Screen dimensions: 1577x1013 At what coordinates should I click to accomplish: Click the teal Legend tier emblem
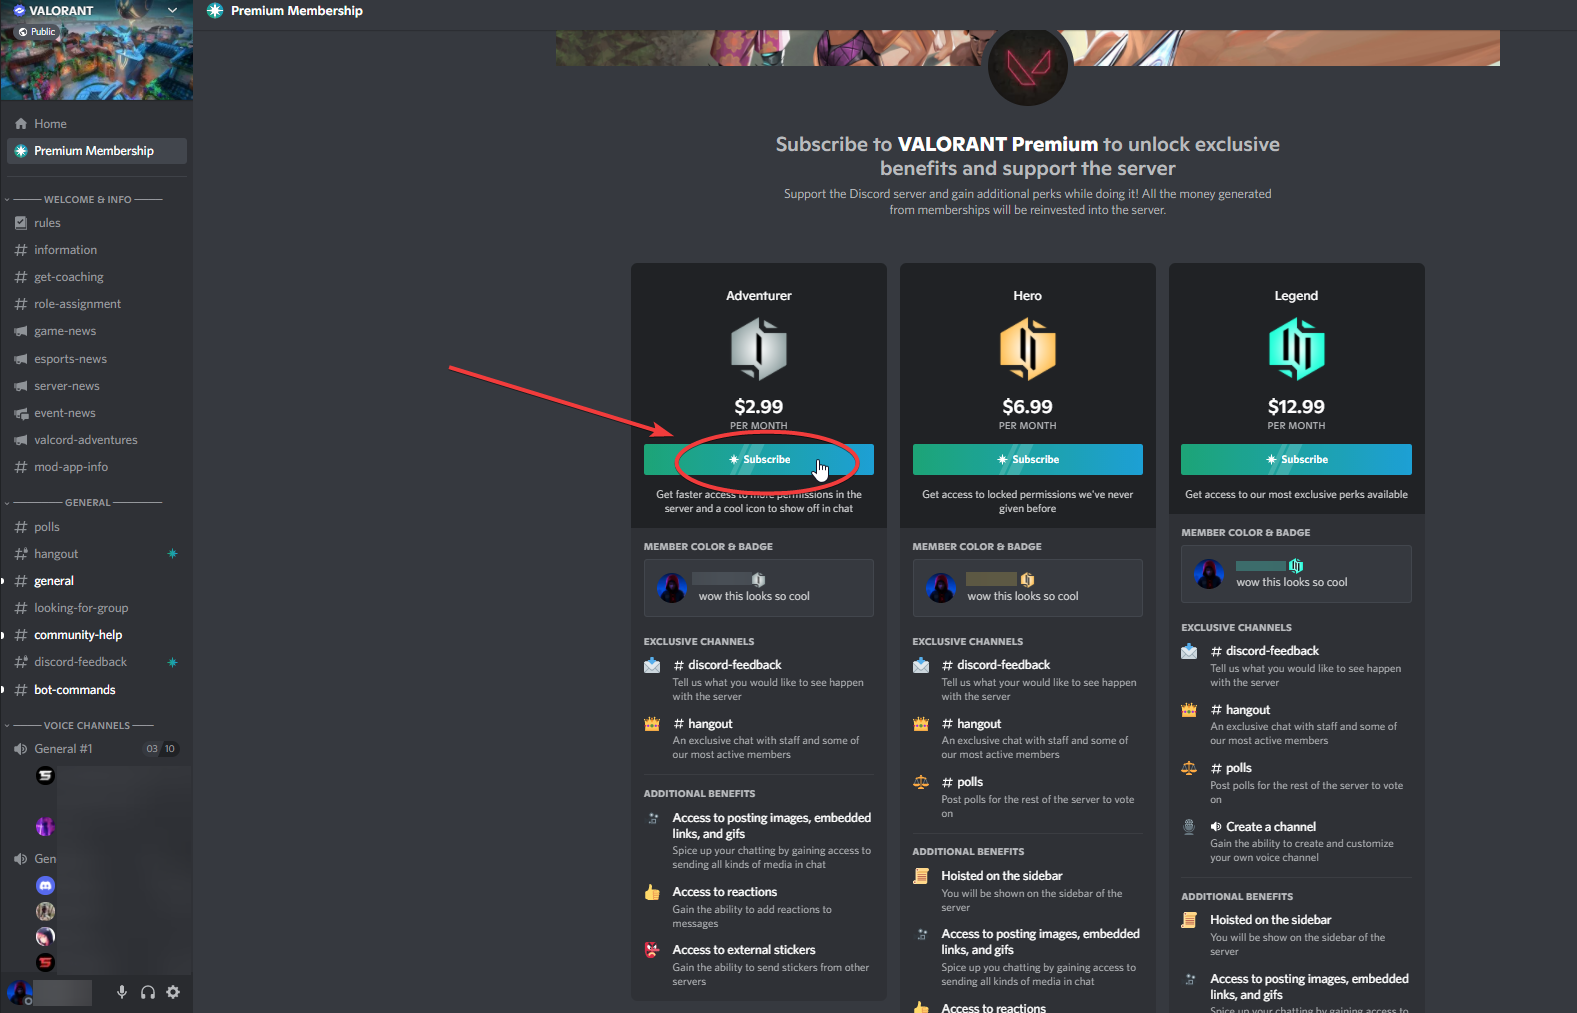pos(1297,349)
